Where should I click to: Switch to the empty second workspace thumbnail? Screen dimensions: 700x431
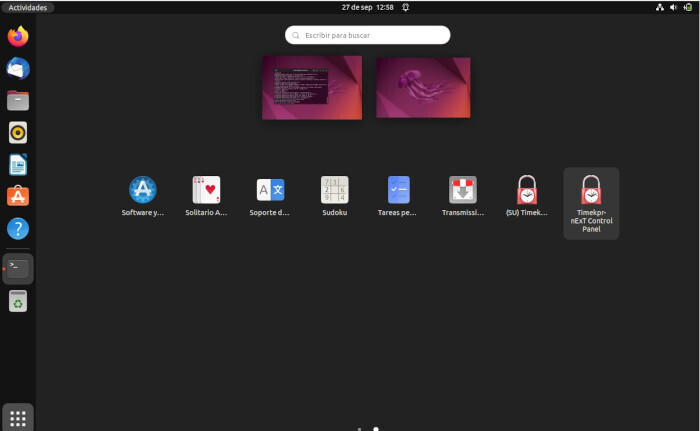(423, 87)
